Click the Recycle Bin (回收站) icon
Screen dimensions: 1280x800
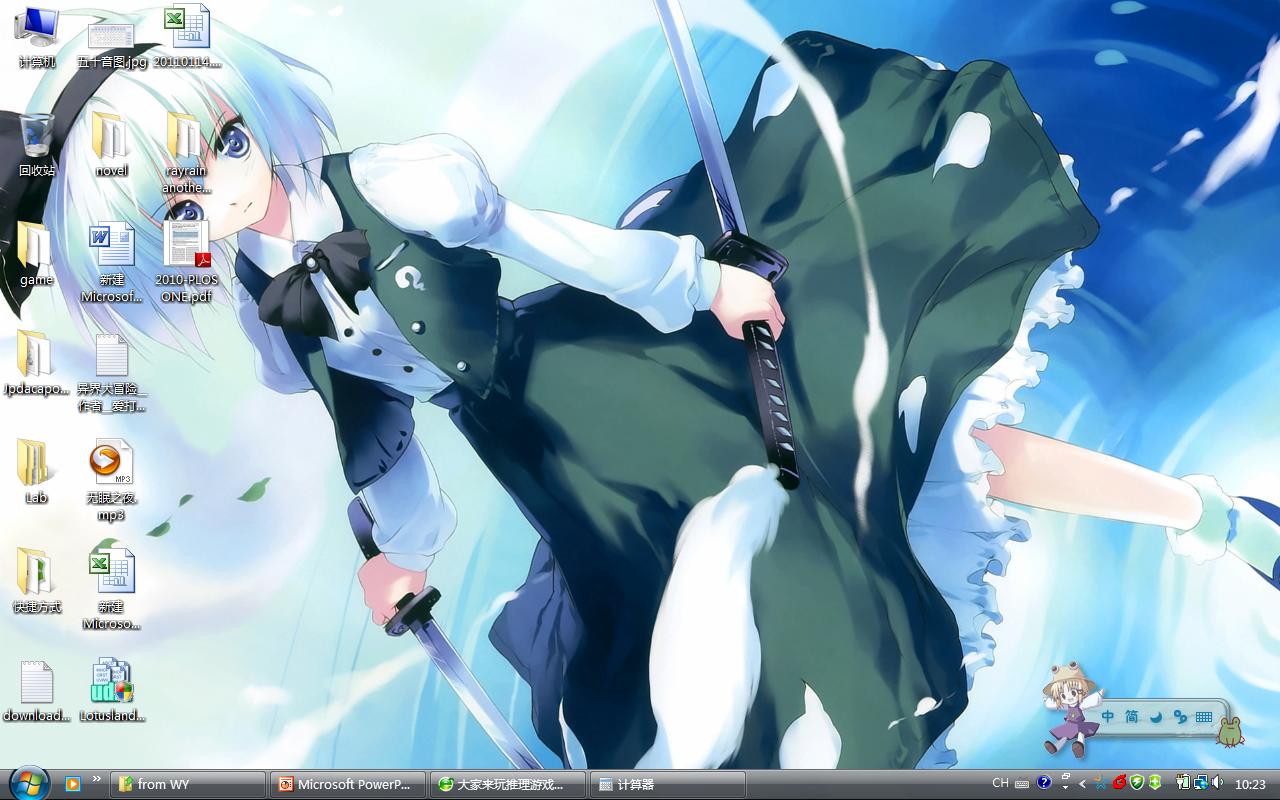[x=37, y=138]
